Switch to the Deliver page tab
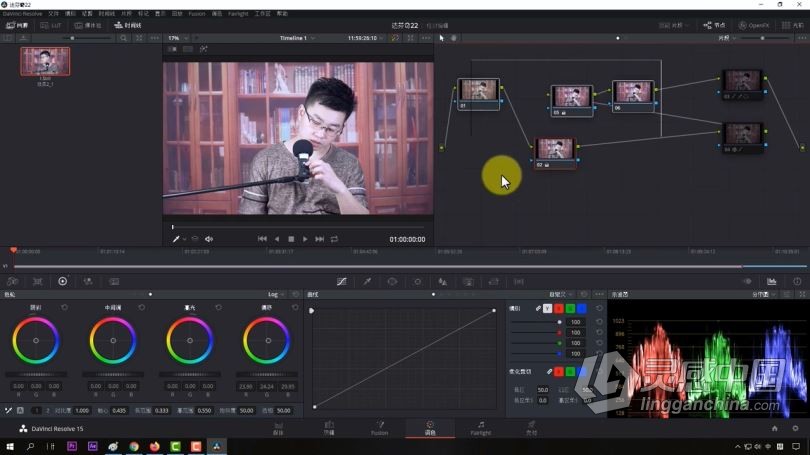The height and width of the screenshot is (455, 810). coord(531,428)
